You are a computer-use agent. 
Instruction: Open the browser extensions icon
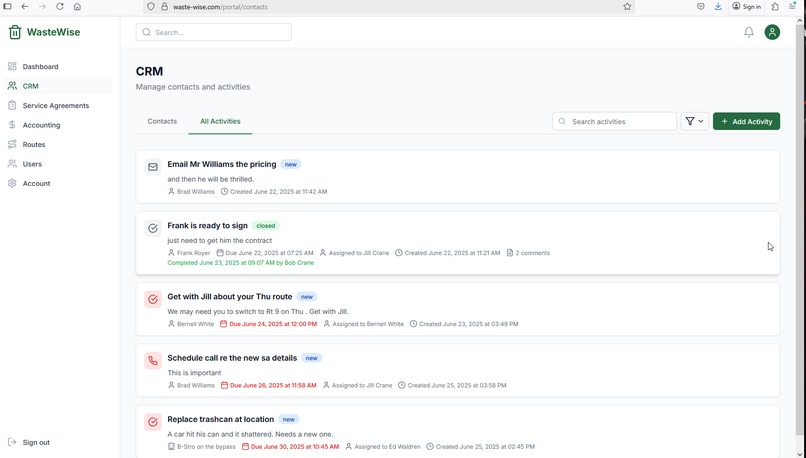[775, 7]
